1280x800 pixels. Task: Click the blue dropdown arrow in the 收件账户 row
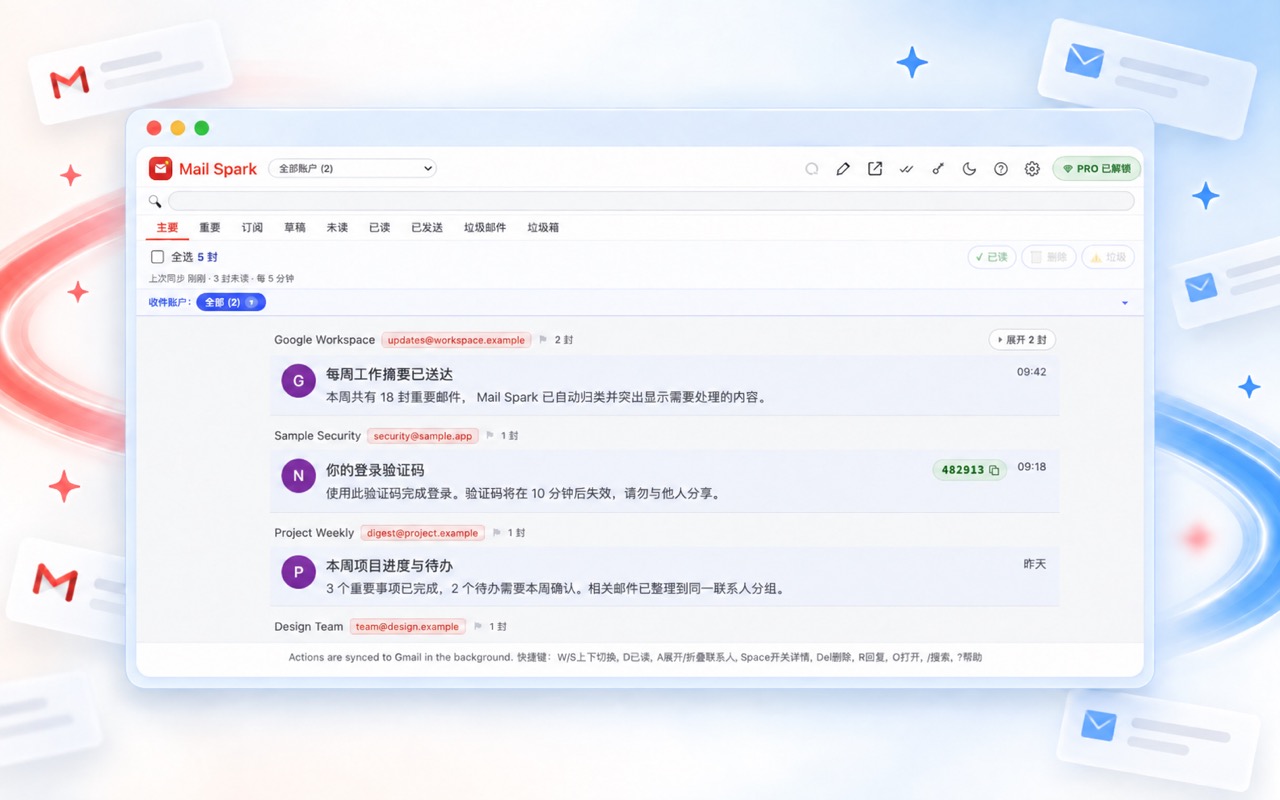(x=1125, y=303)
